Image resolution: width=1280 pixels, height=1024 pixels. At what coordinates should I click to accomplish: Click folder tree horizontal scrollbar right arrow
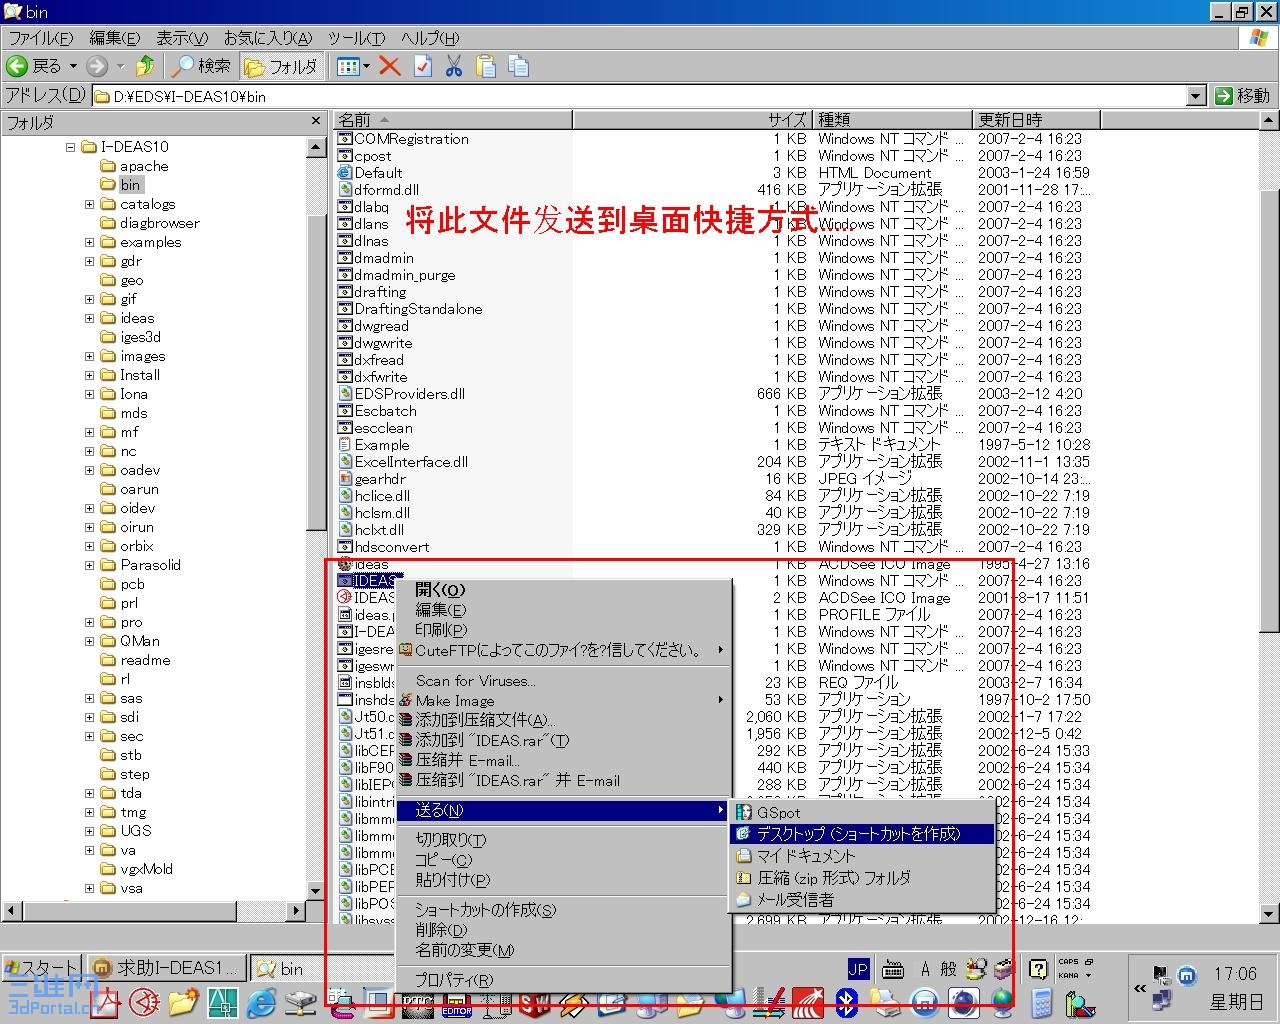pyautogui.click(x=296, y=910)
